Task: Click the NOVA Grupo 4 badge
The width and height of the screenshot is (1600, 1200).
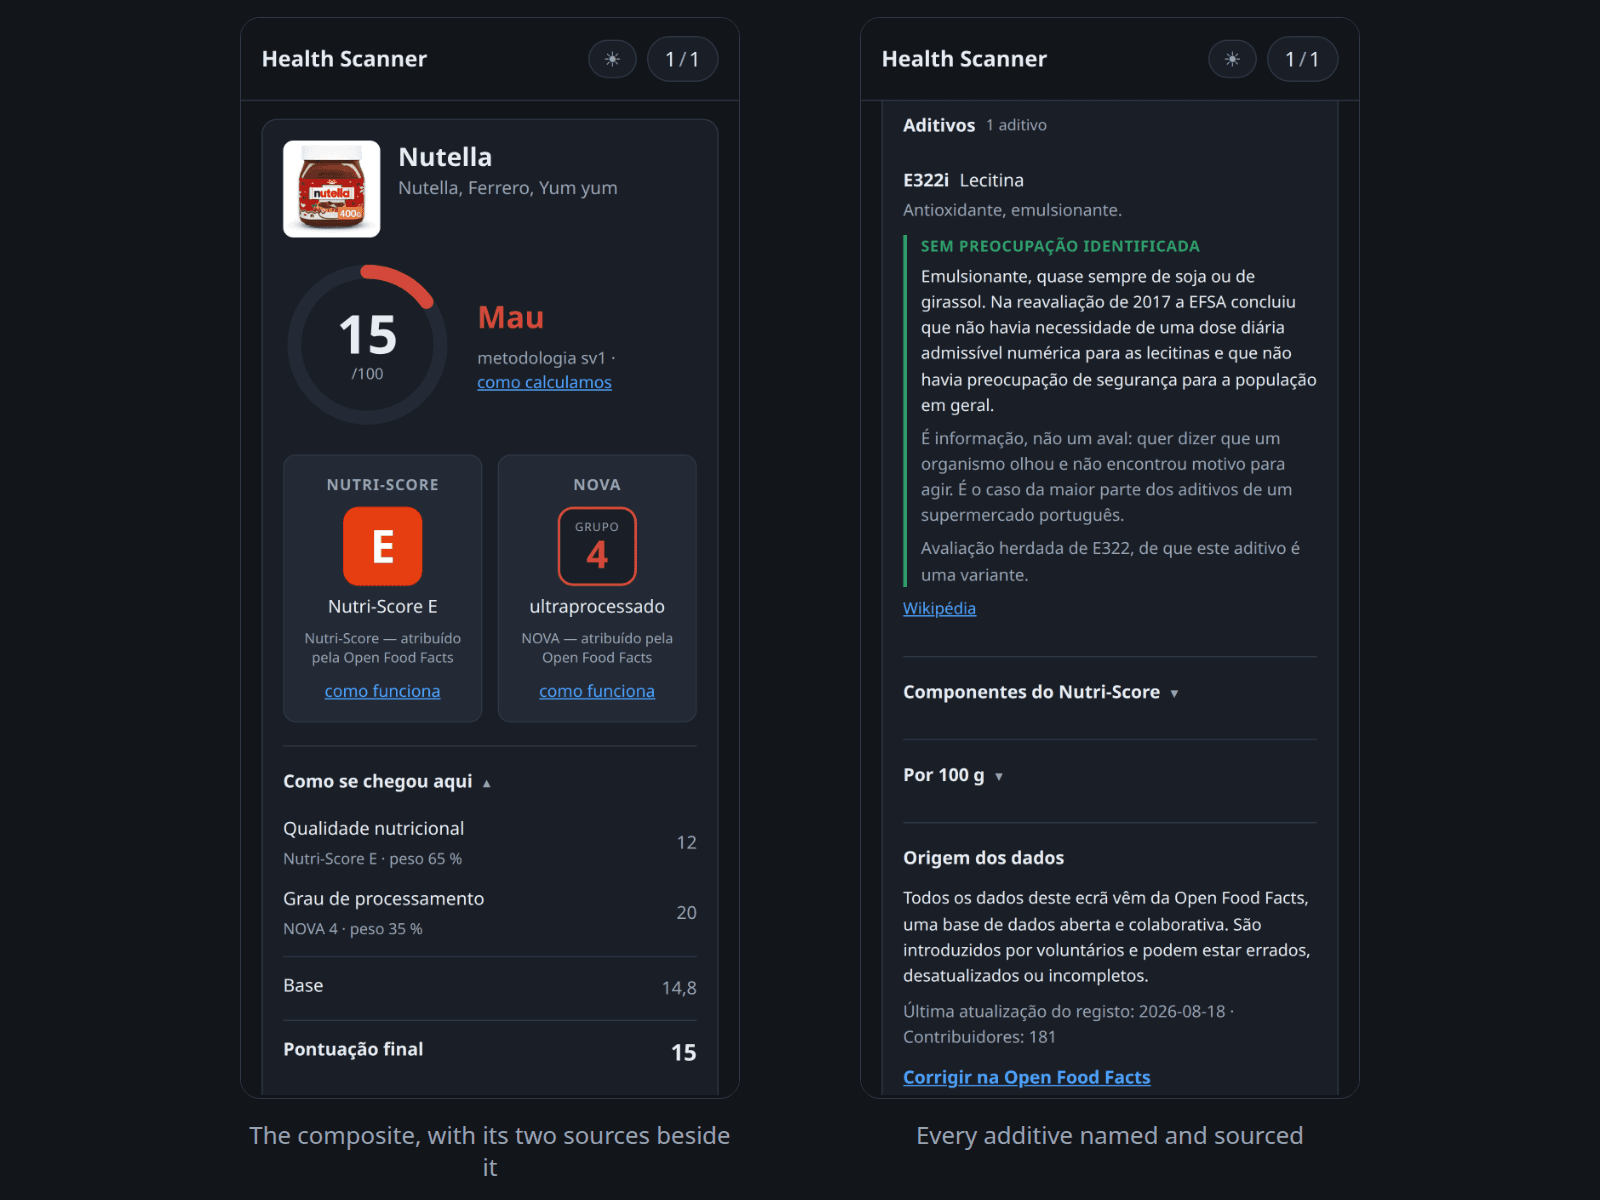Action: click(597, 546)
